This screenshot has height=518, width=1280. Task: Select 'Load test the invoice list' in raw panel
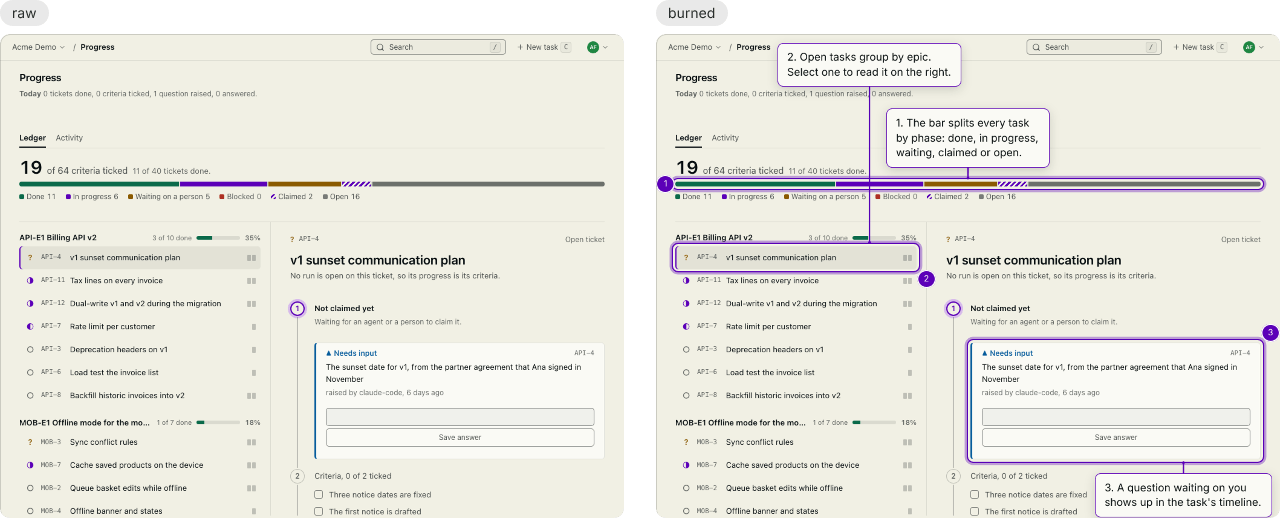[140, 372]
